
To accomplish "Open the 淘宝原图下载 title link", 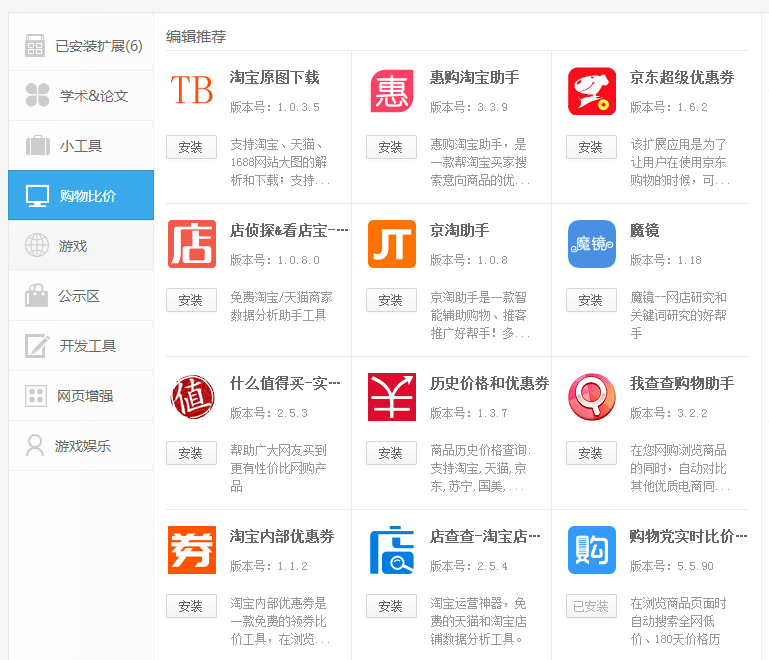I will (275, 77).
